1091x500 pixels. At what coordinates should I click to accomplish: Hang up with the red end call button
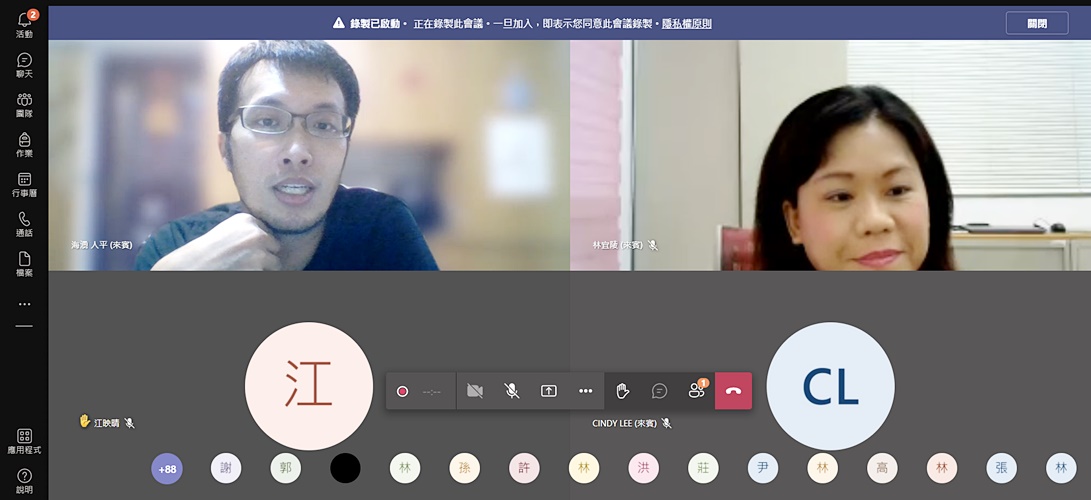[x=733, y=391]
